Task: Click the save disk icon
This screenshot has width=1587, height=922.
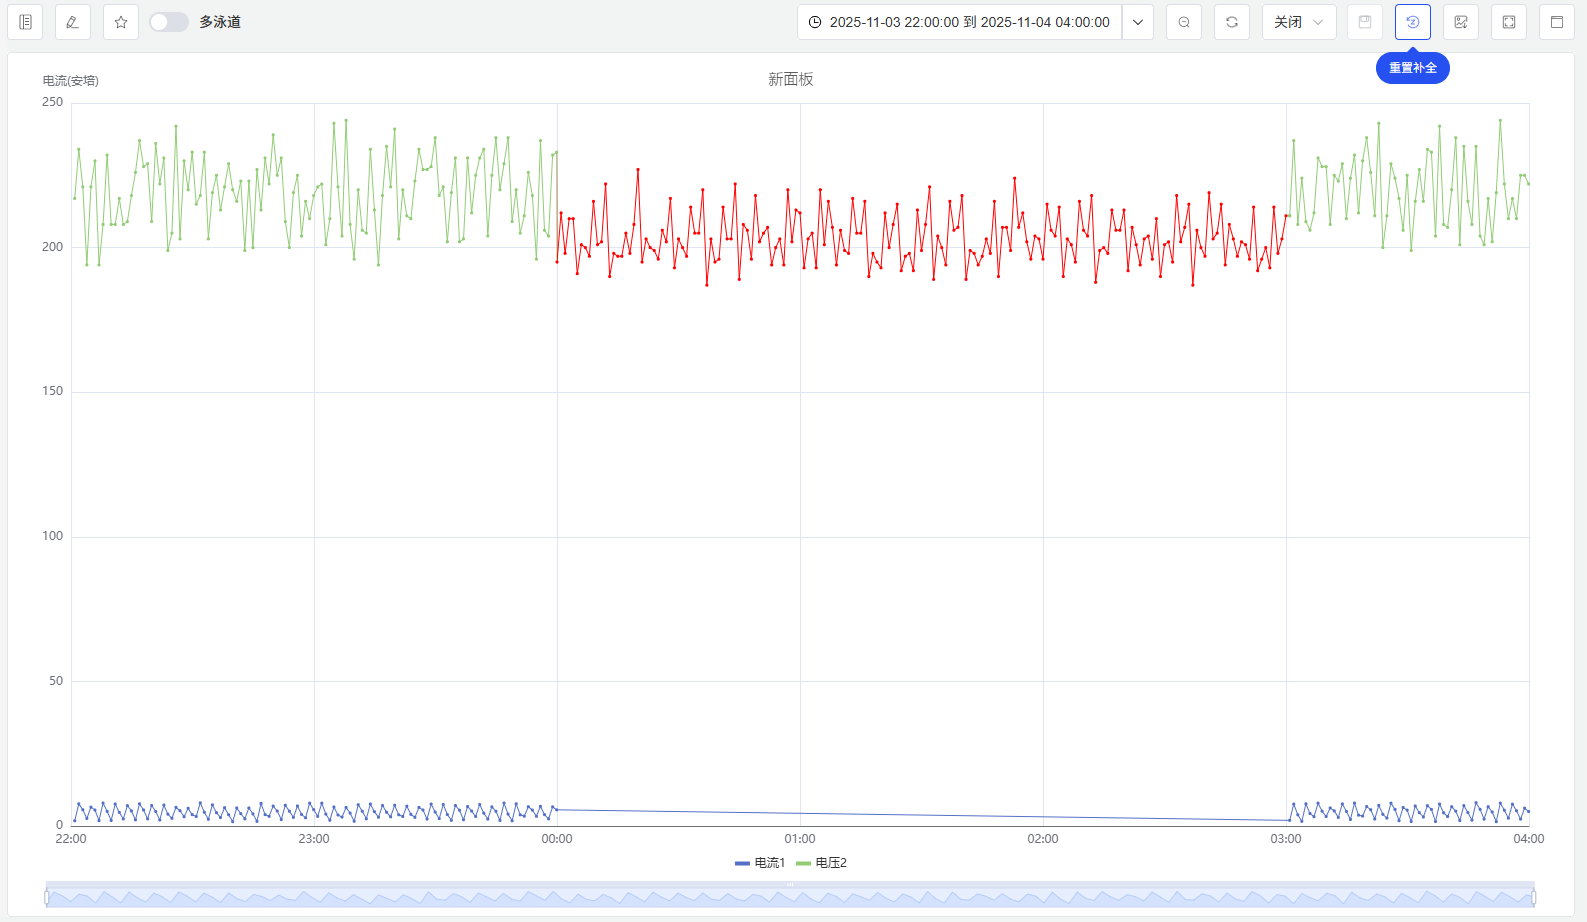Action: [1365, 22]
